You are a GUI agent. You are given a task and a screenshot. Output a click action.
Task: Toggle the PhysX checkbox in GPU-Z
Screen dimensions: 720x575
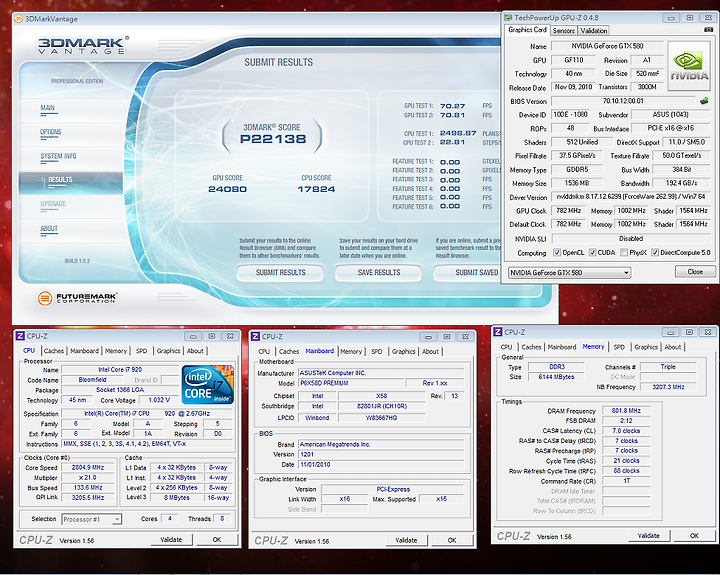click(x=624, y=253)
